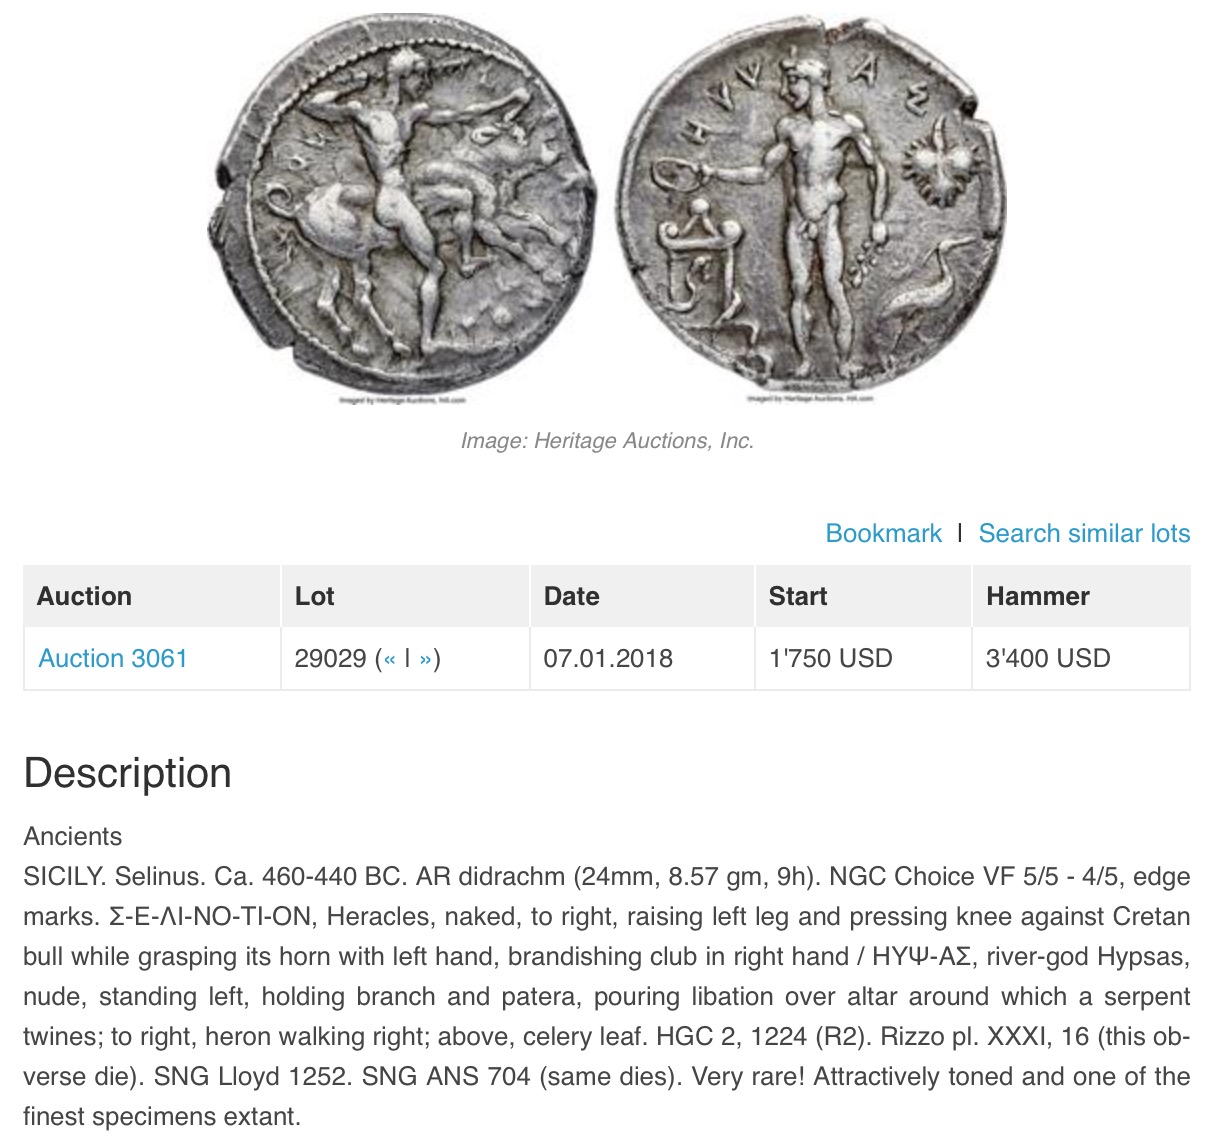Click the start price 1'750 USD
This screenshot has height=1138, width=1210.
click(x=830, y=659)
